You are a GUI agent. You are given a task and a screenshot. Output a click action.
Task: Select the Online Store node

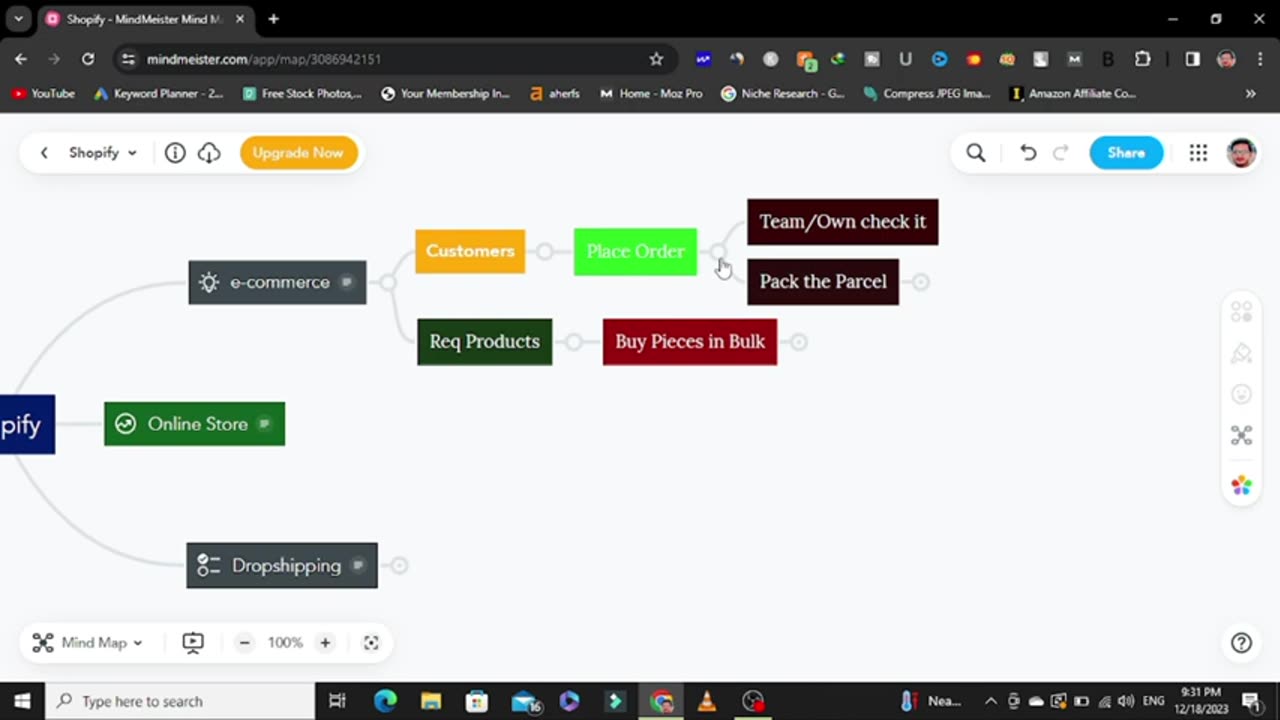194,424
